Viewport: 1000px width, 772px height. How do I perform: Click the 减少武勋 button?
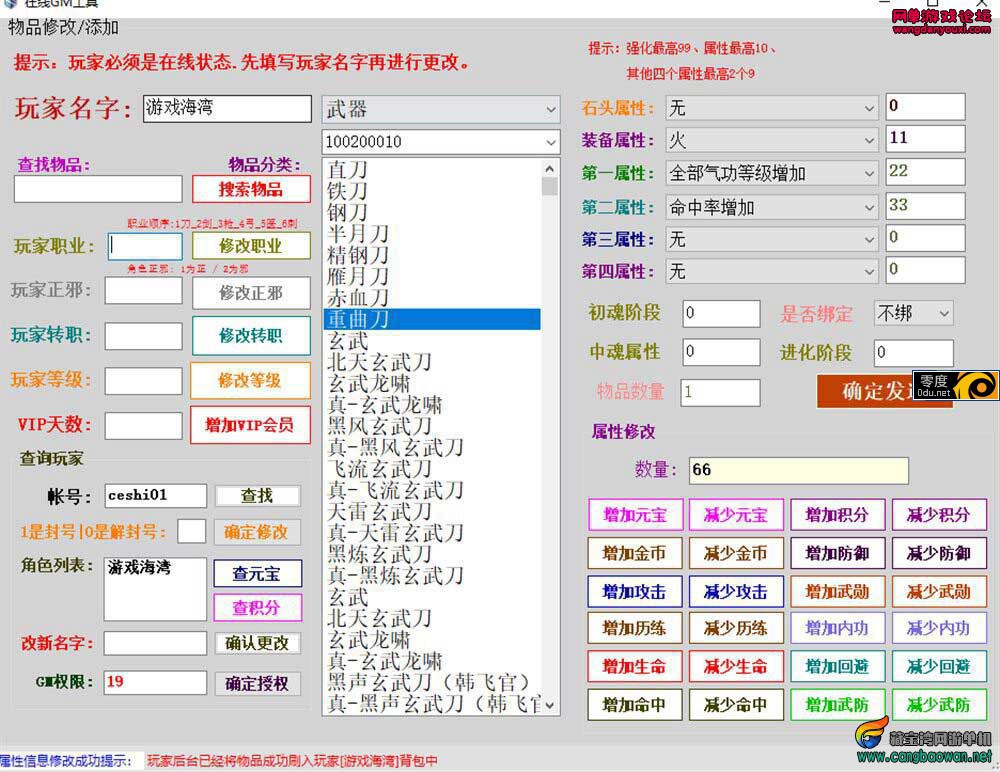[939, 591]
